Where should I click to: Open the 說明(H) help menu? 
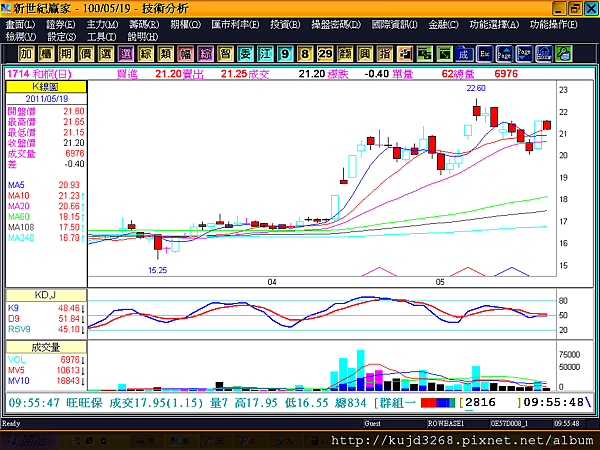pyautogui.click(x=143, y=37)
